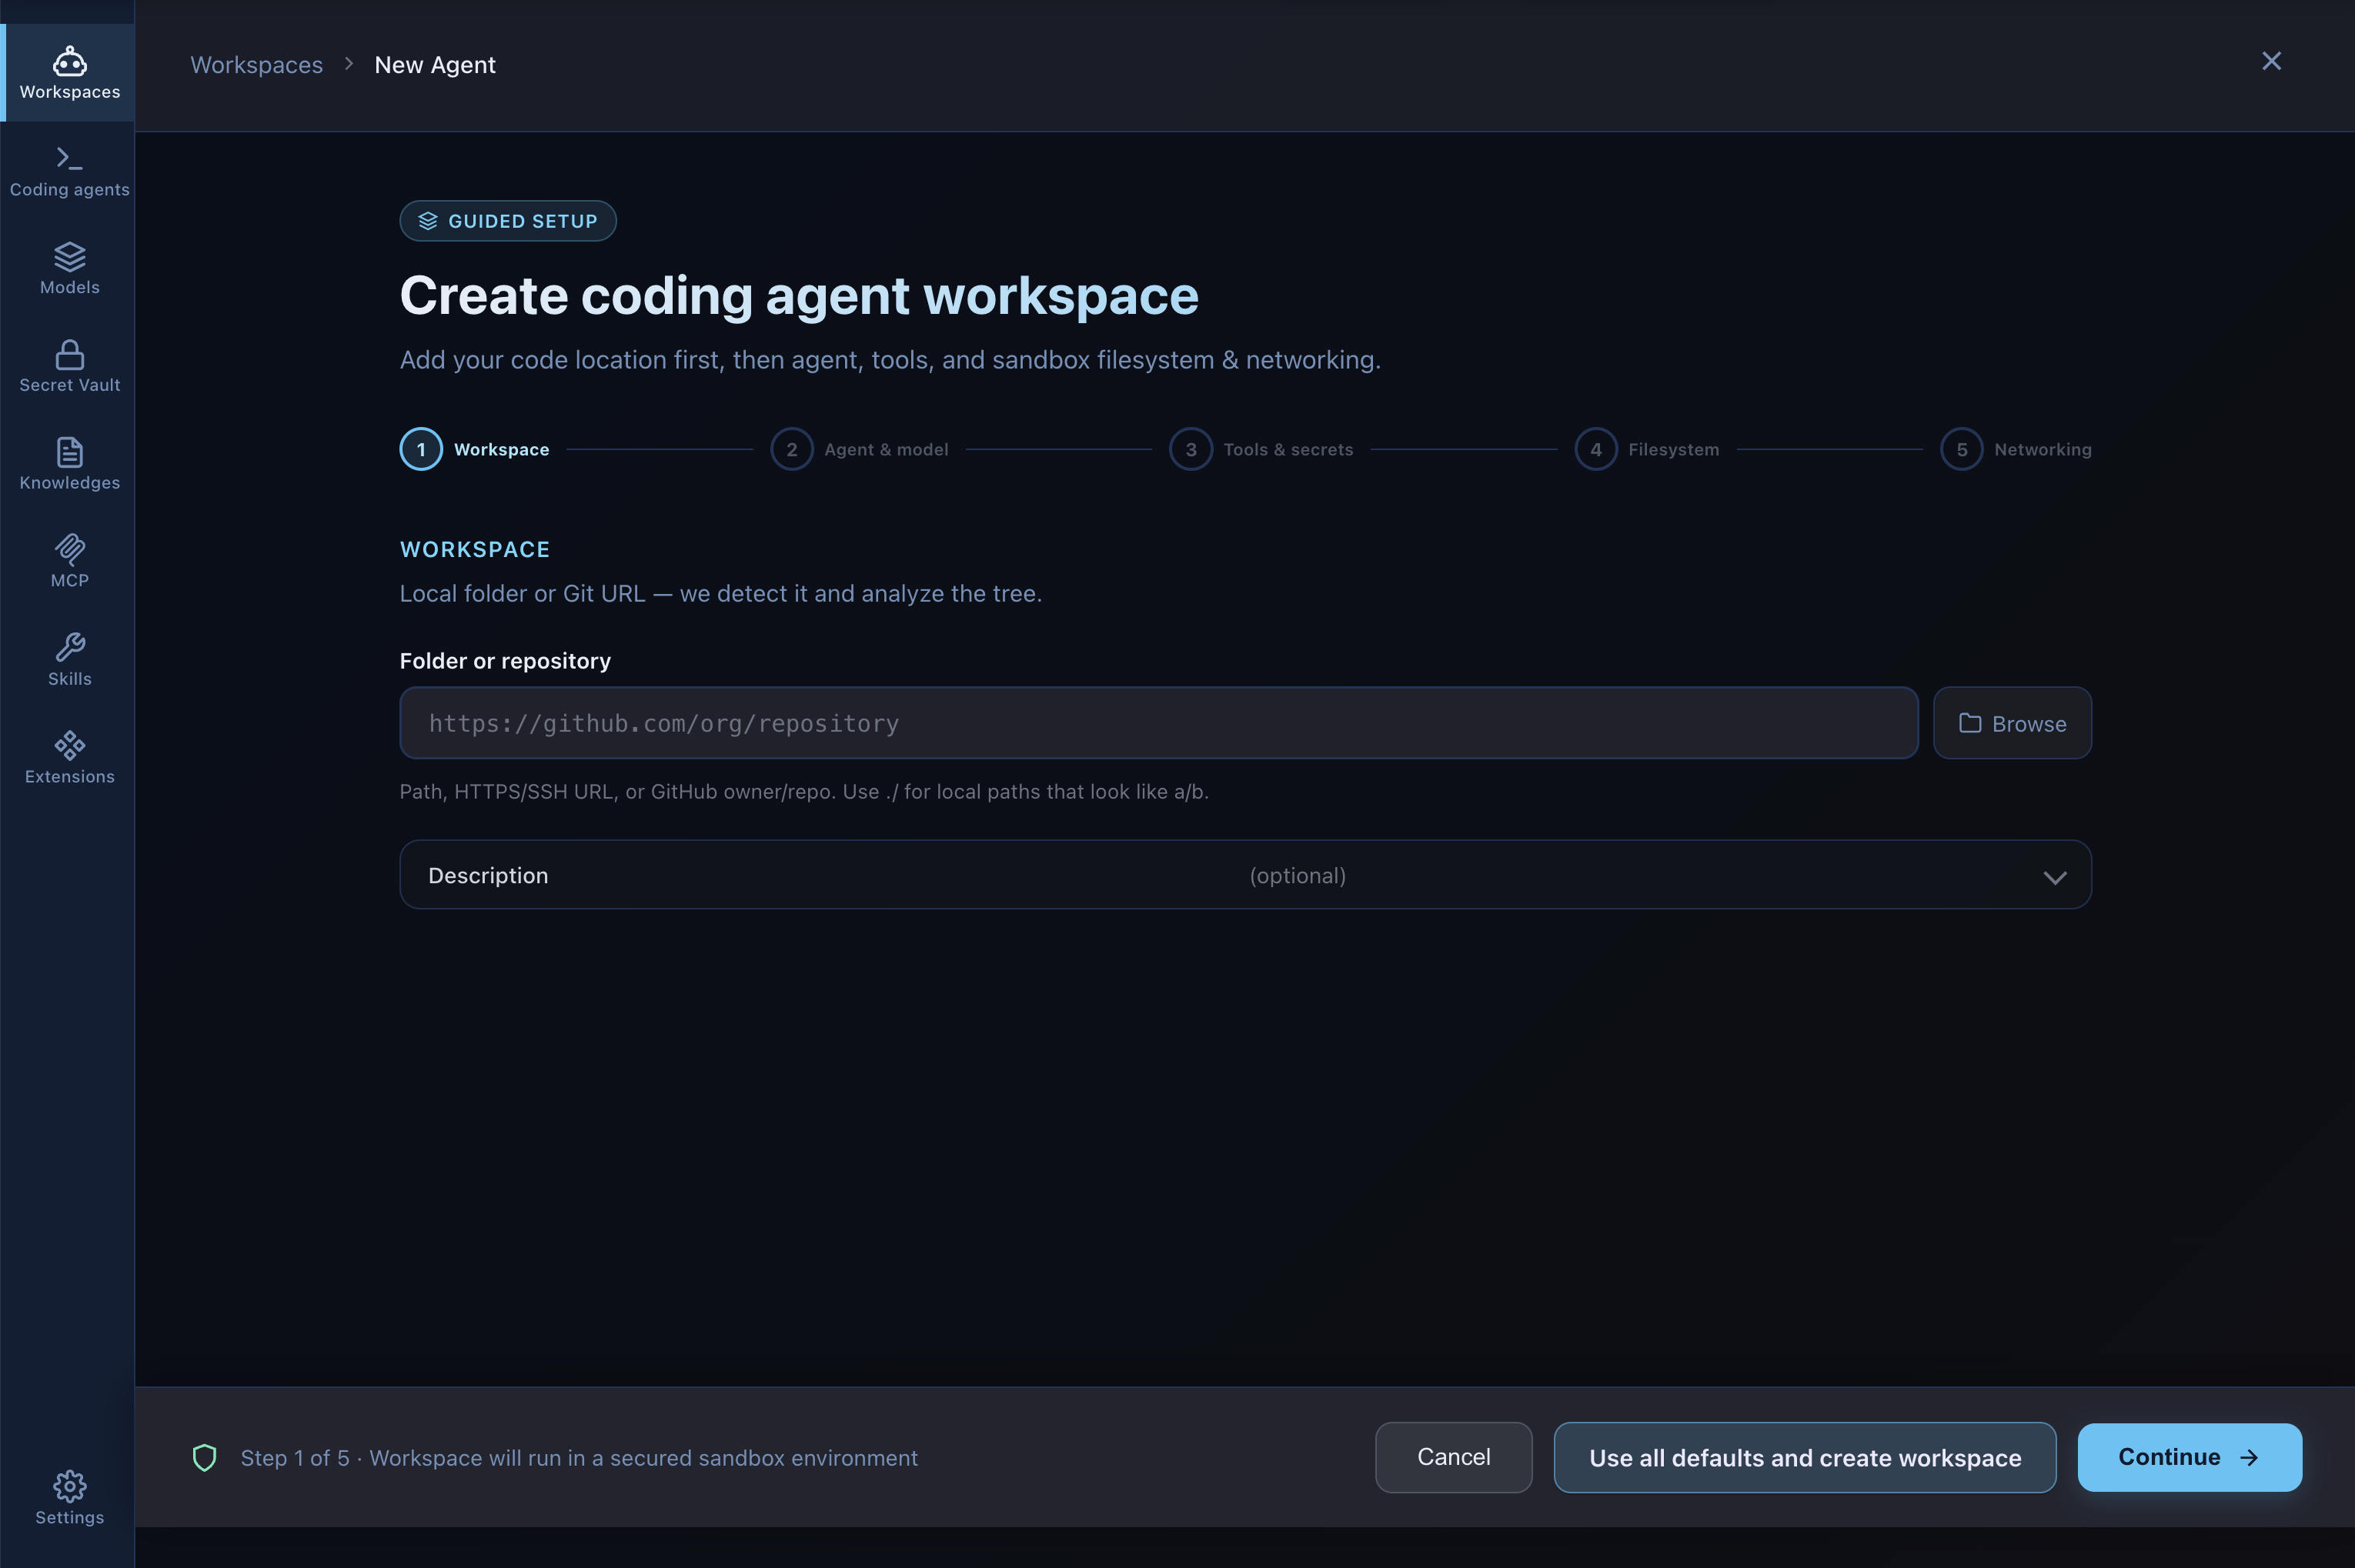The height and width of the screenshot is (1568, 2355).
Task: Open Secret Vault lock icon
Action: (x=69, y=354)
